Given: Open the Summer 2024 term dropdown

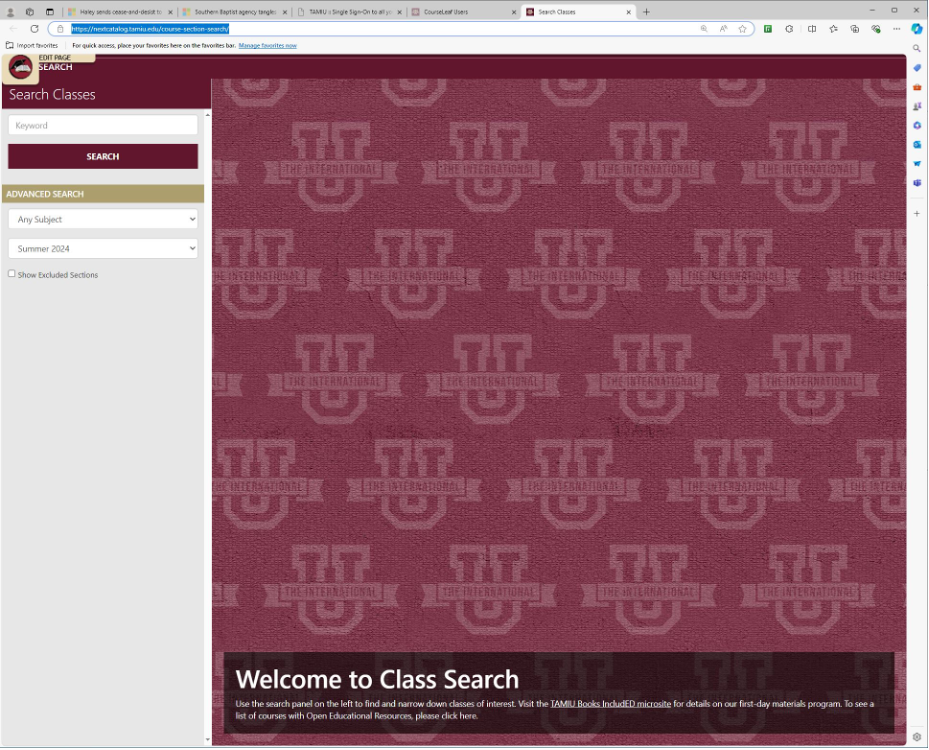Looking at the screenshot, I should pos(102,249).
